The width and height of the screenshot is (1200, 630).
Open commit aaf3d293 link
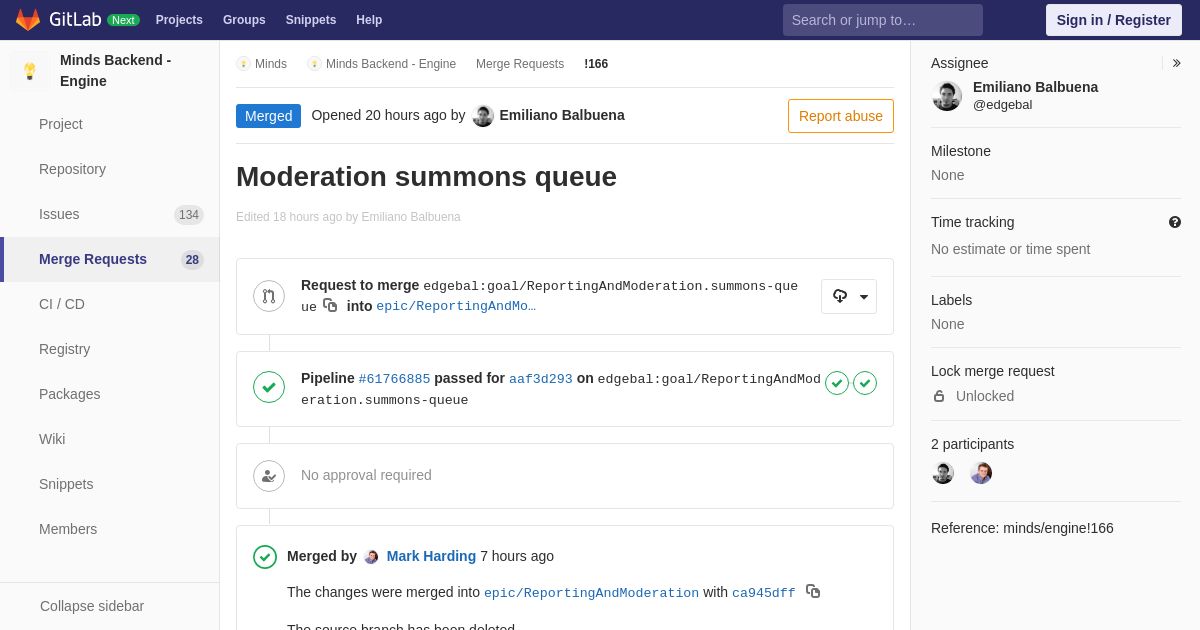point(541,379)
